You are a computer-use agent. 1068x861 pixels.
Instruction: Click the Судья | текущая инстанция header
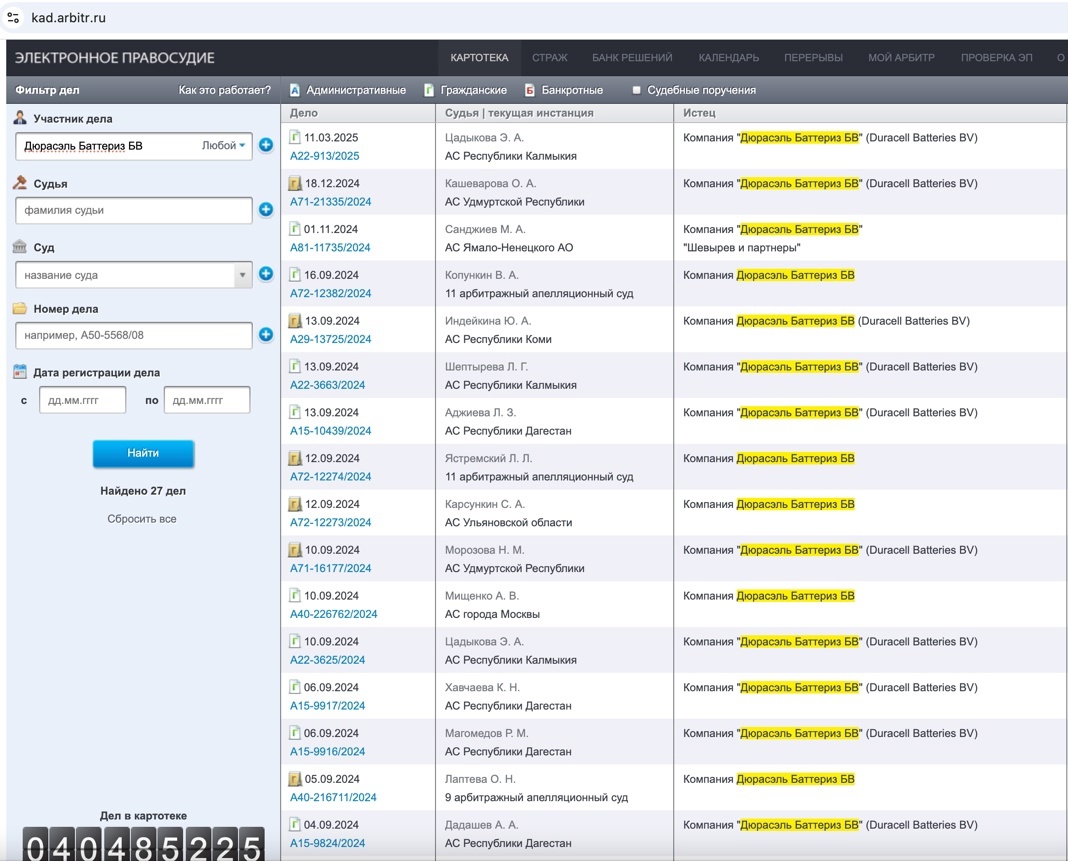click(x=519, y=112)
